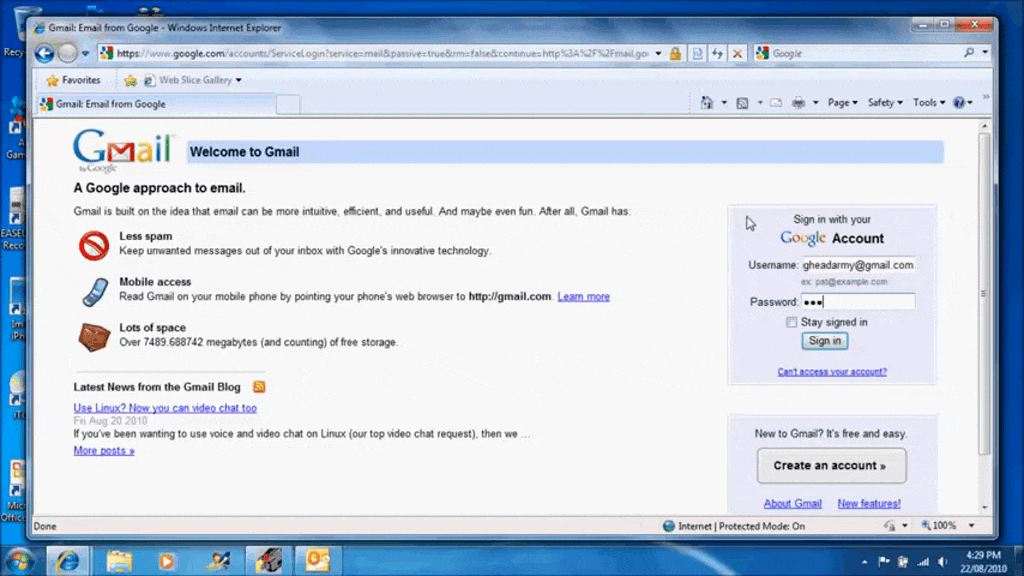Click the IE back navigation arrow

[x=44, y=54]
